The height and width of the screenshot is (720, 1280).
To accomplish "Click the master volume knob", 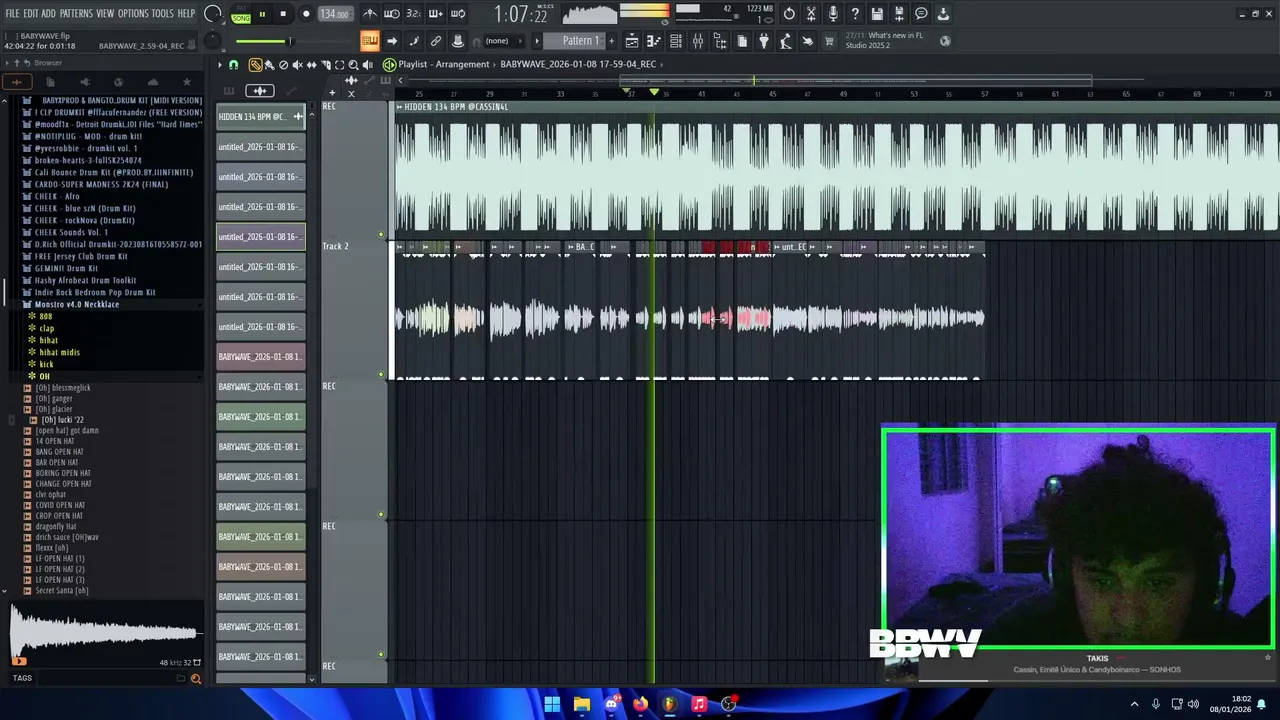I will click(x=213, y=13).
